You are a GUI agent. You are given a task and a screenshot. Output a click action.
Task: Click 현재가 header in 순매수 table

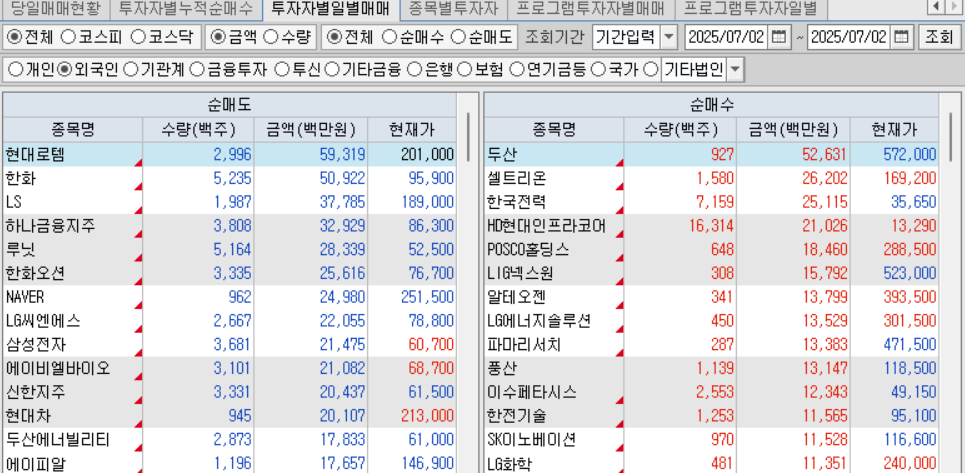895,130
